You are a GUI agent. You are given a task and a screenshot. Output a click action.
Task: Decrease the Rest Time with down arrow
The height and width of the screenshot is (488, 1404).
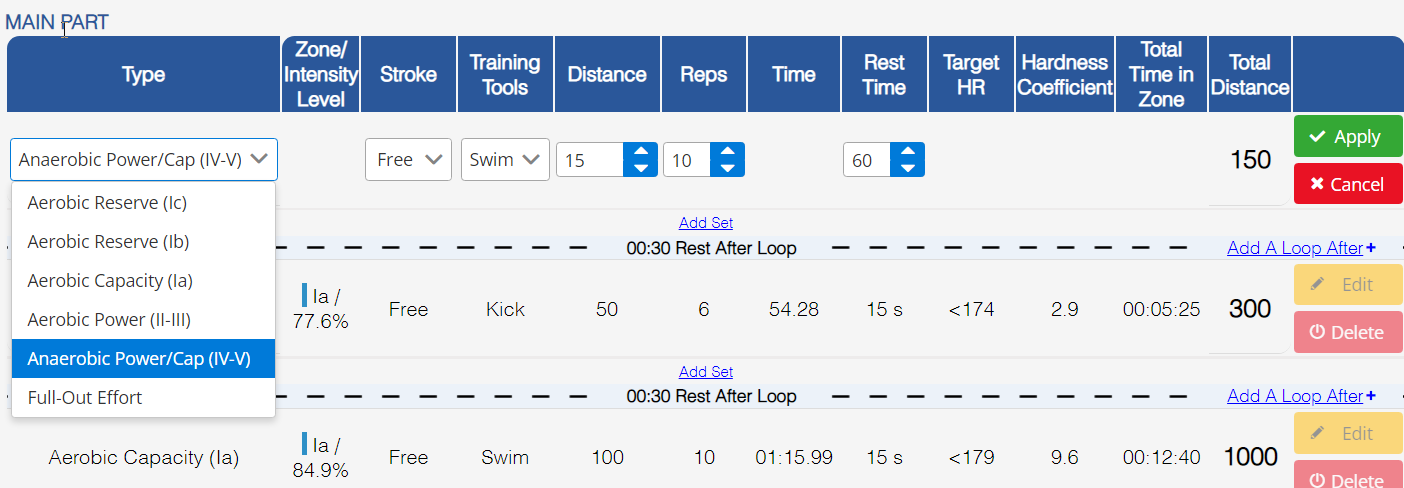coord(908,168)
